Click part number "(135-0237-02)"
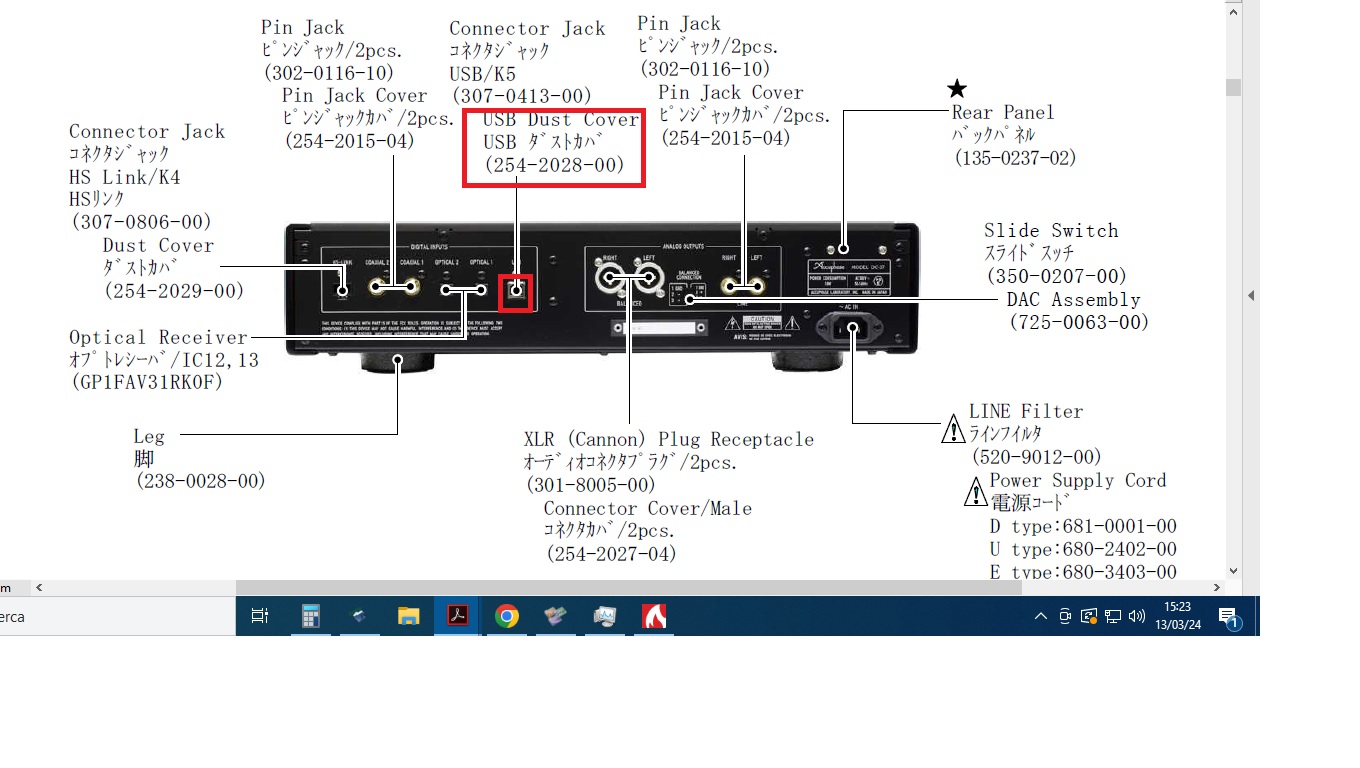Screen dimensions: 1360x768 point(1015,158)
